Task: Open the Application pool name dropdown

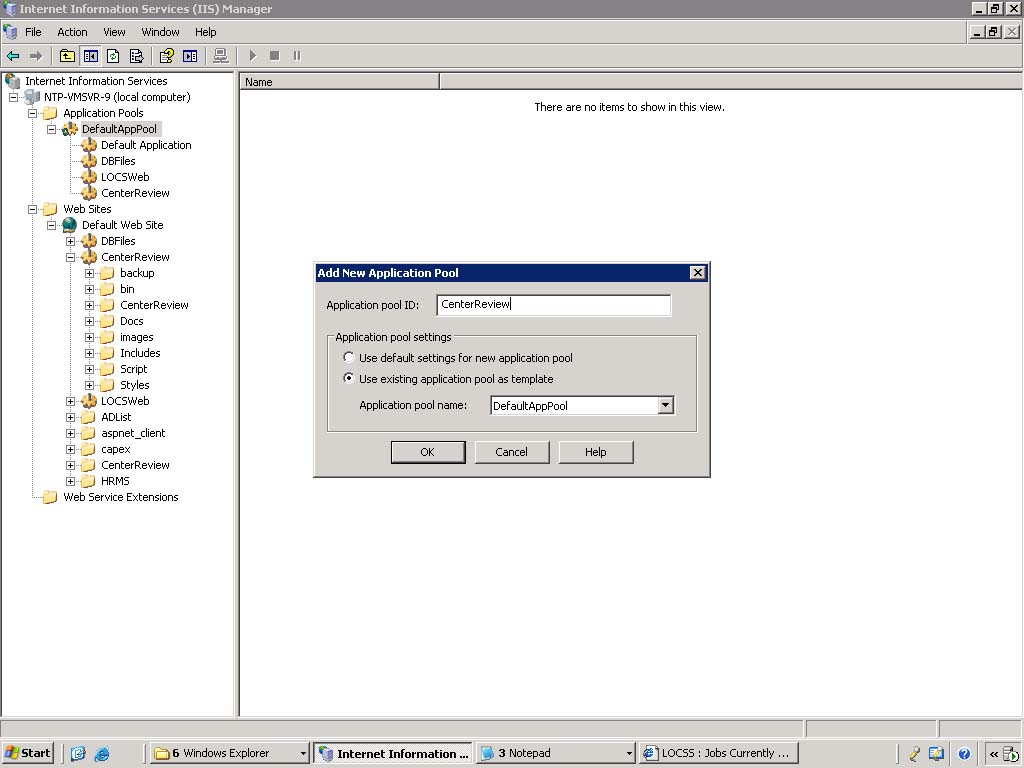Action: [665, 406]
